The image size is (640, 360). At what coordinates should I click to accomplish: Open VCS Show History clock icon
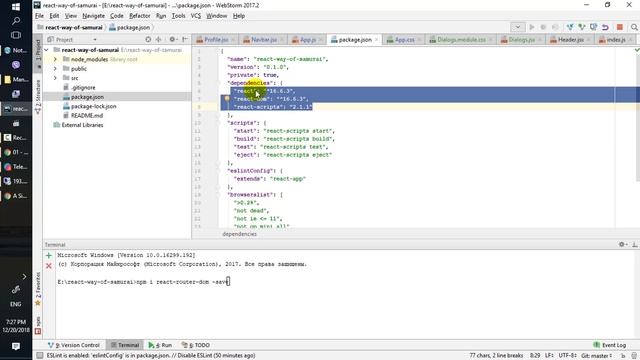[x=593, y=27]
